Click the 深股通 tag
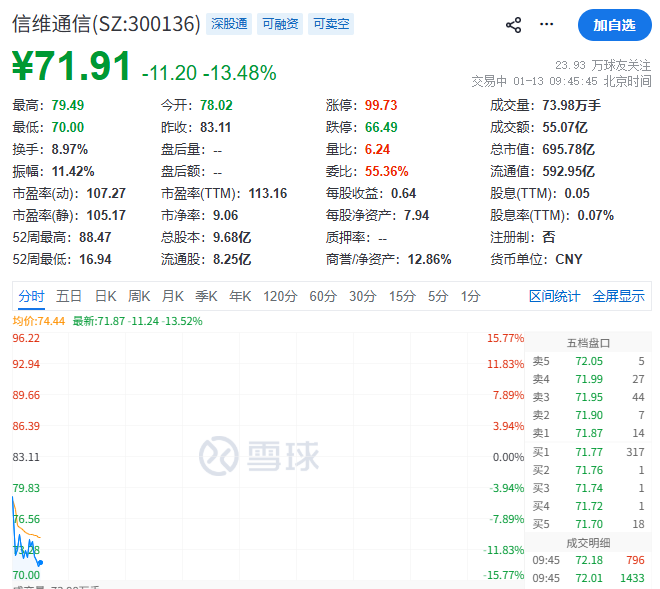 [x=229, y=24]
